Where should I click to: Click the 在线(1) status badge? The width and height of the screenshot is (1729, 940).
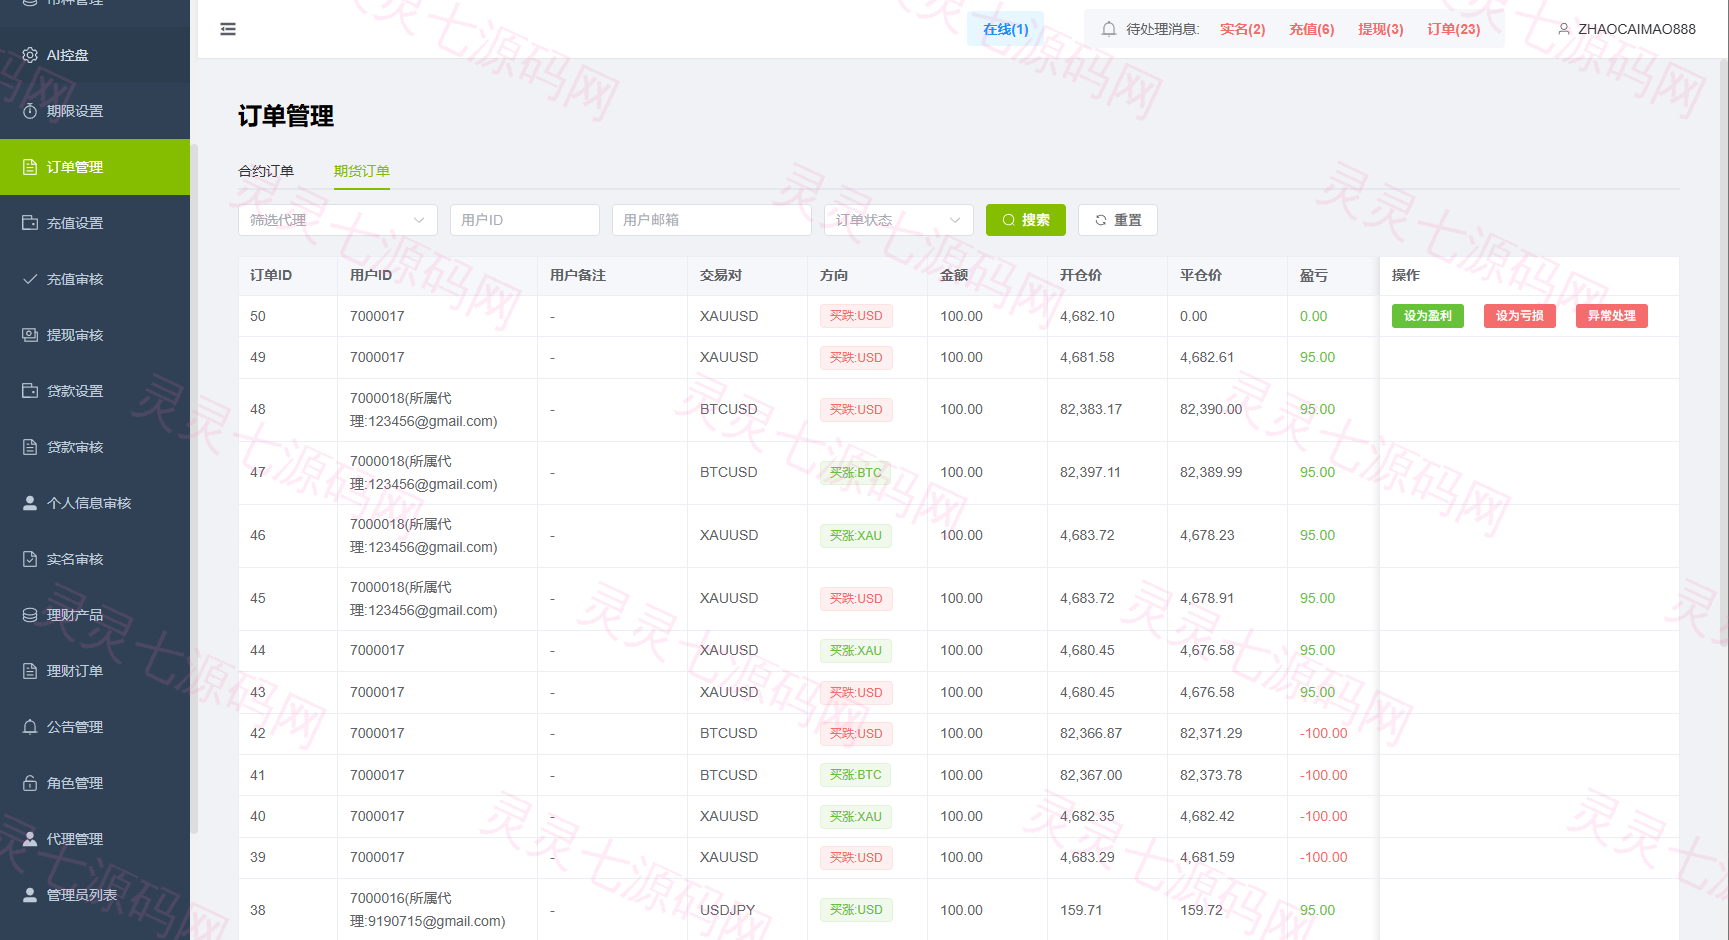[x=1006, y=29]
